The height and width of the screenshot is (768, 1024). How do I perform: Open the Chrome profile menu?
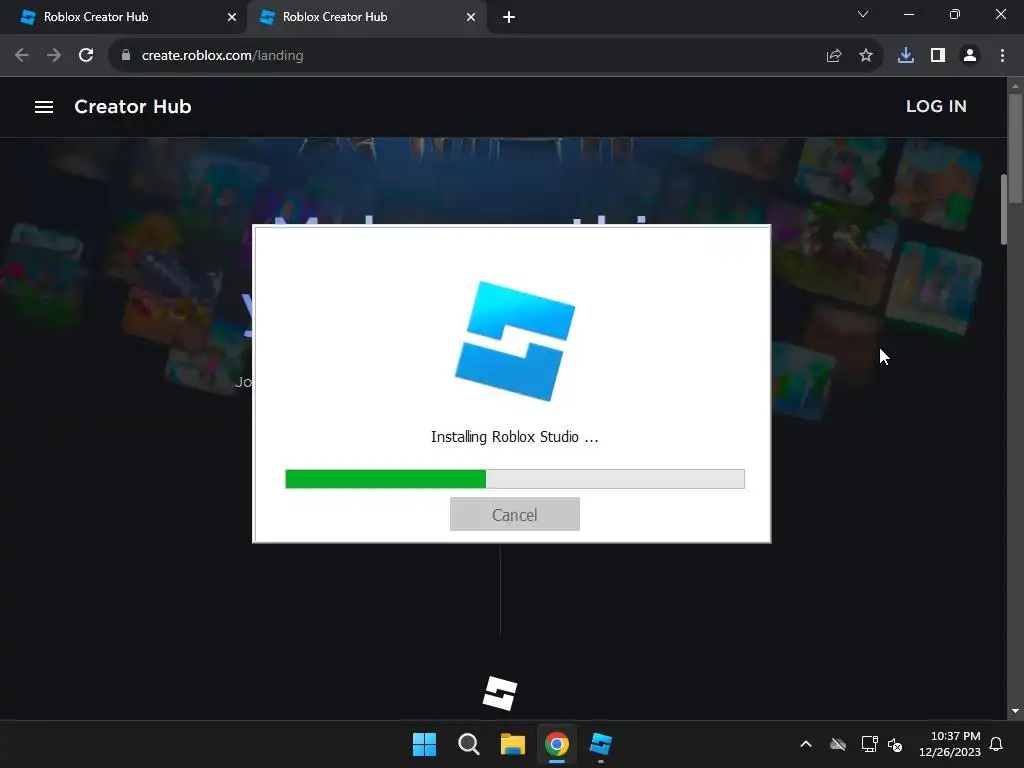click(970, 56)
